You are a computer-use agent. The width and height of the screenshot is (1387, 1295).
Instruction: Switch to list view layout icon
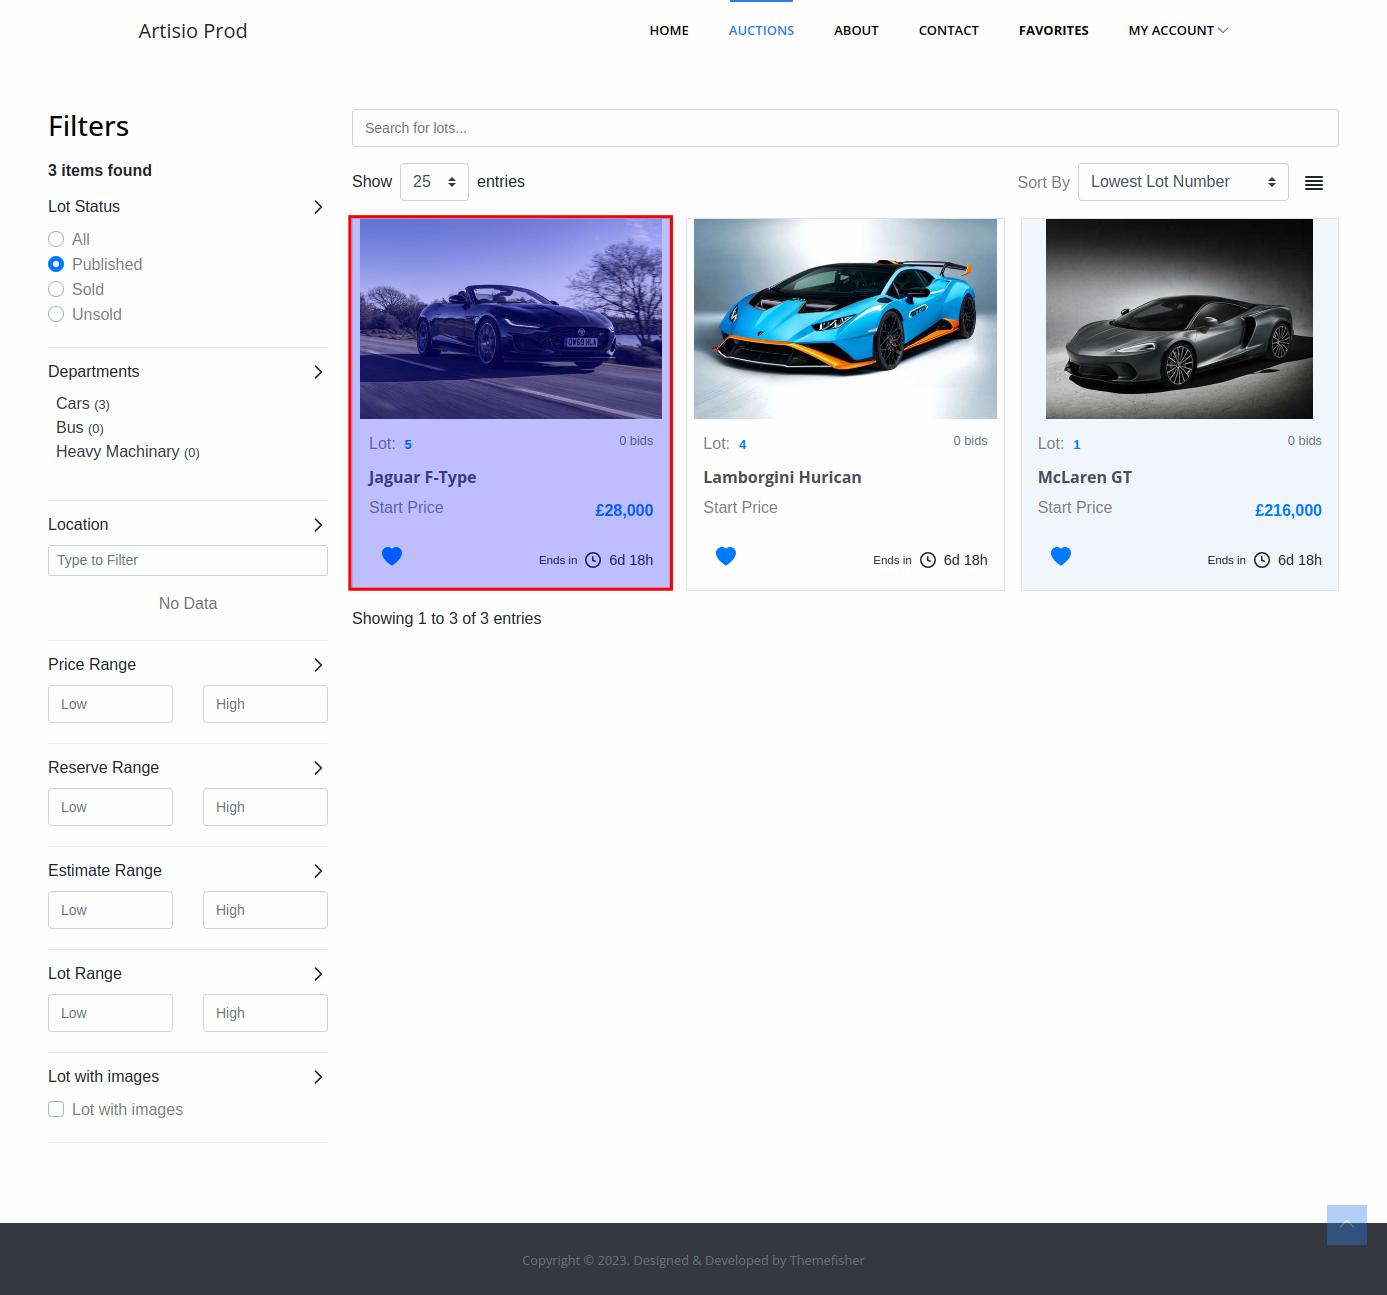tap(1314, 183)
